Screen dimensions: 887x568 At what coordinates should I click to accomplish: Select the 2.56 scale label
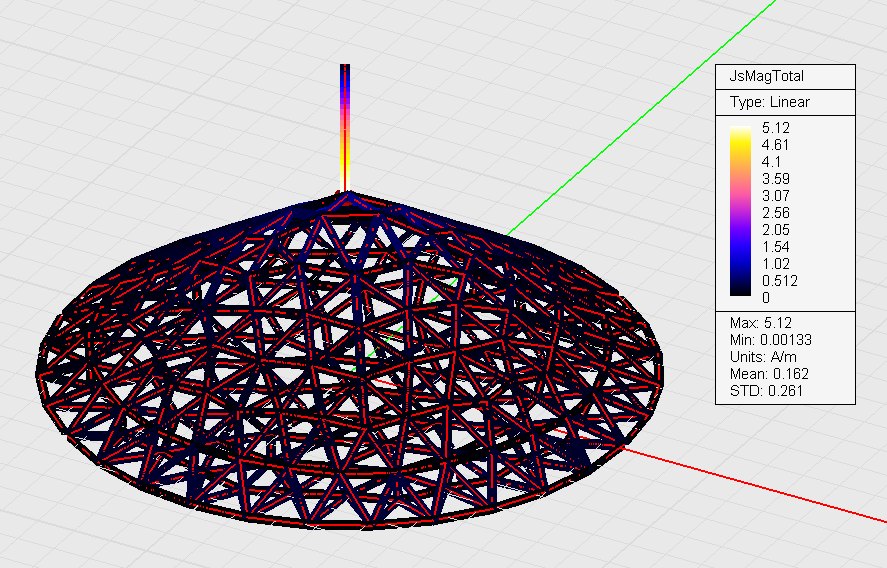tap(776, 213)
